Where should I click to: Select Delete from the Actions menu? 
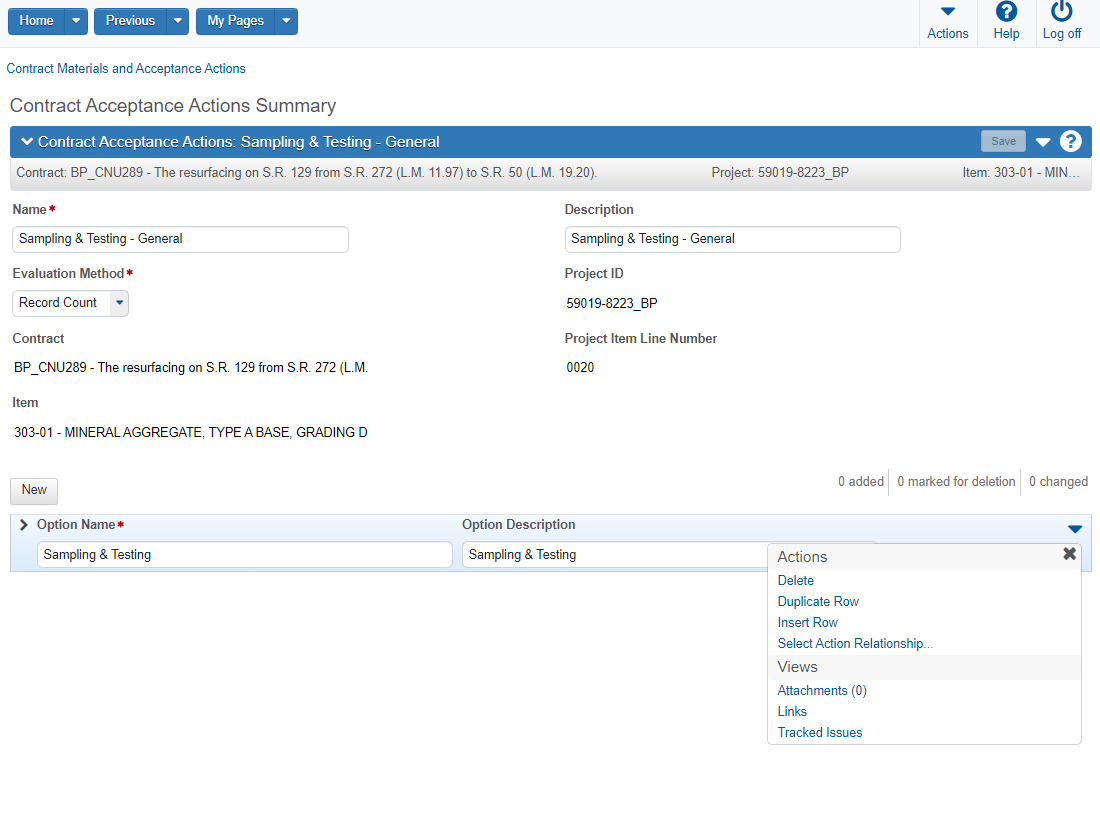coord(795,581)
